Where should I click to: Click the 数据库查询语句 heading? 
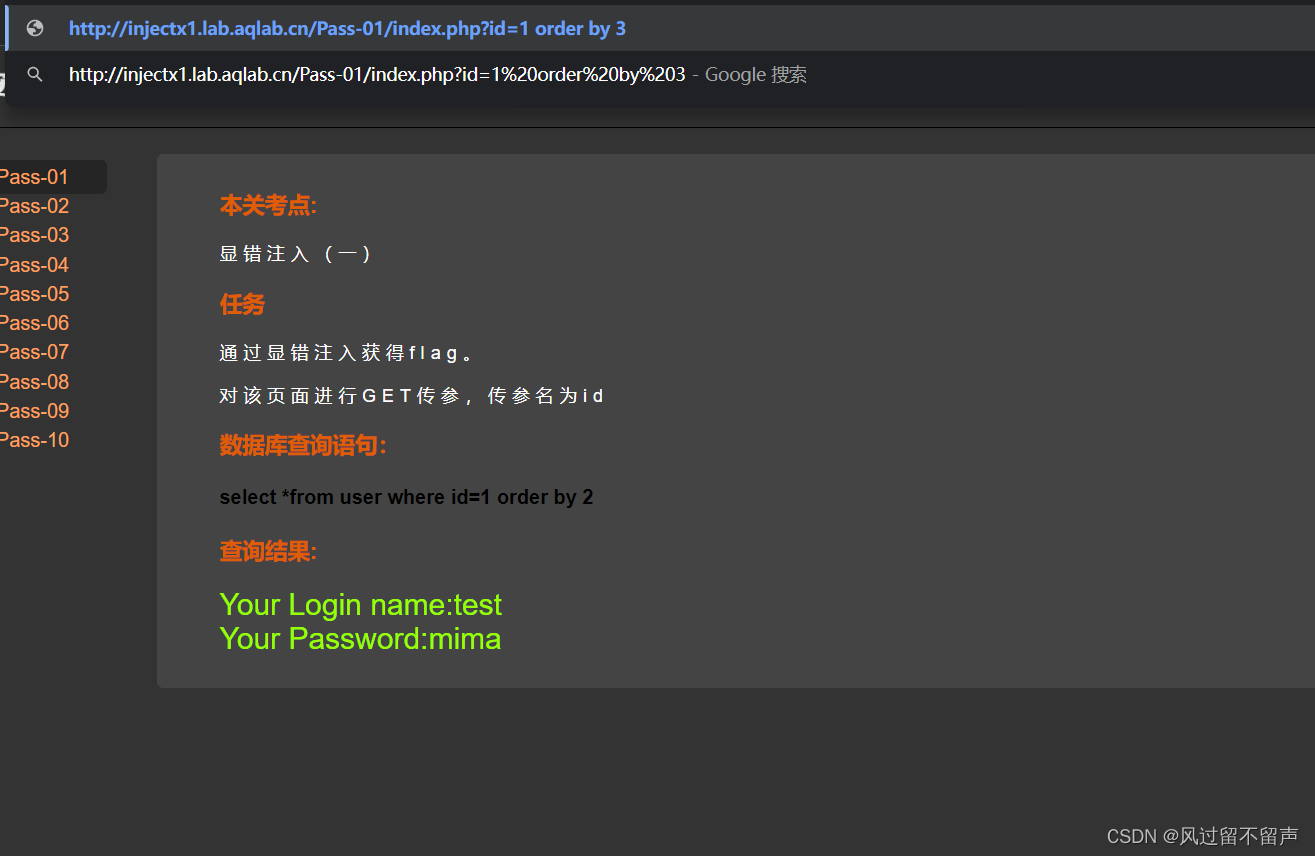303,446
